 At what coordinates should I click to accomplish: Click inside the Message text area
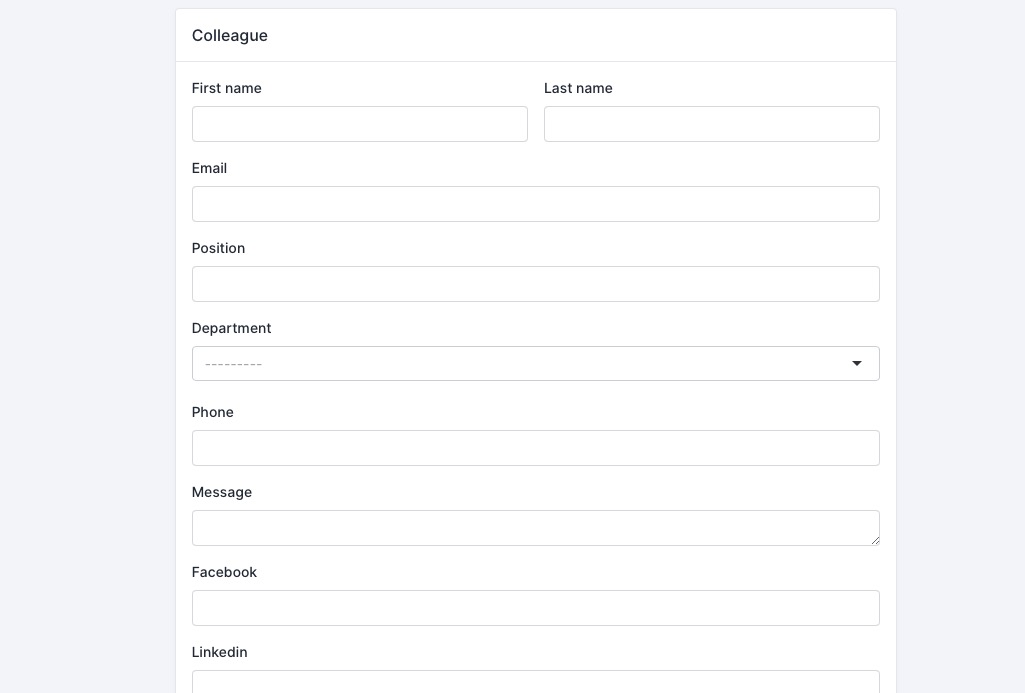point(536,528)
